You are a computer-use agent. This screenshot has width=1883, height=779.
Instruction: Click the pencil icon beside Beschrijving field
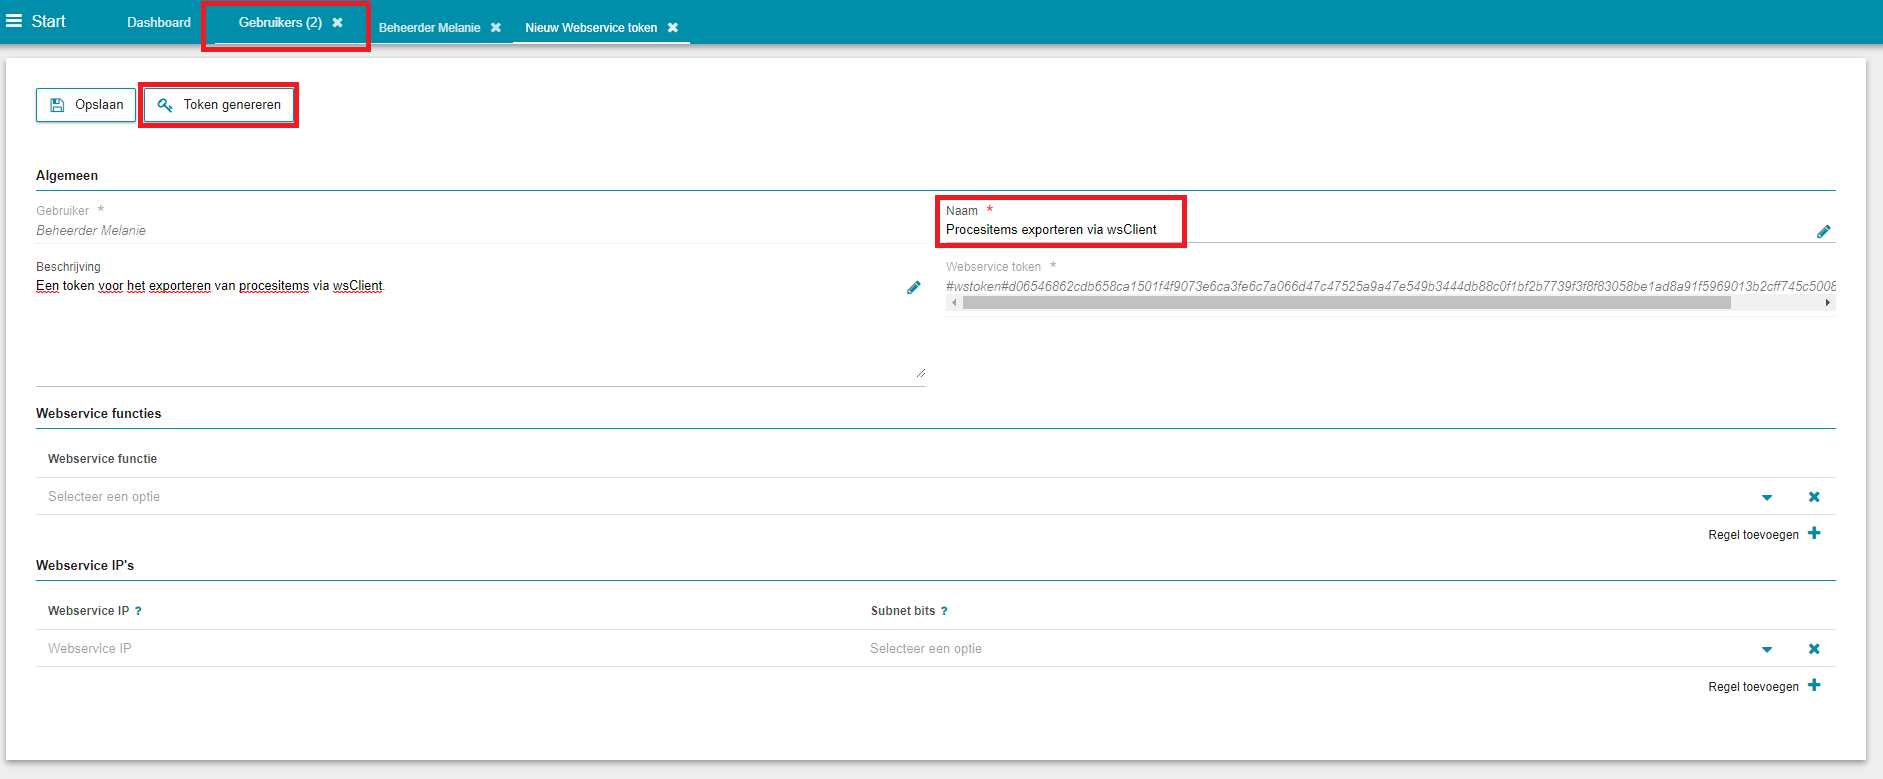click(913, 287)
